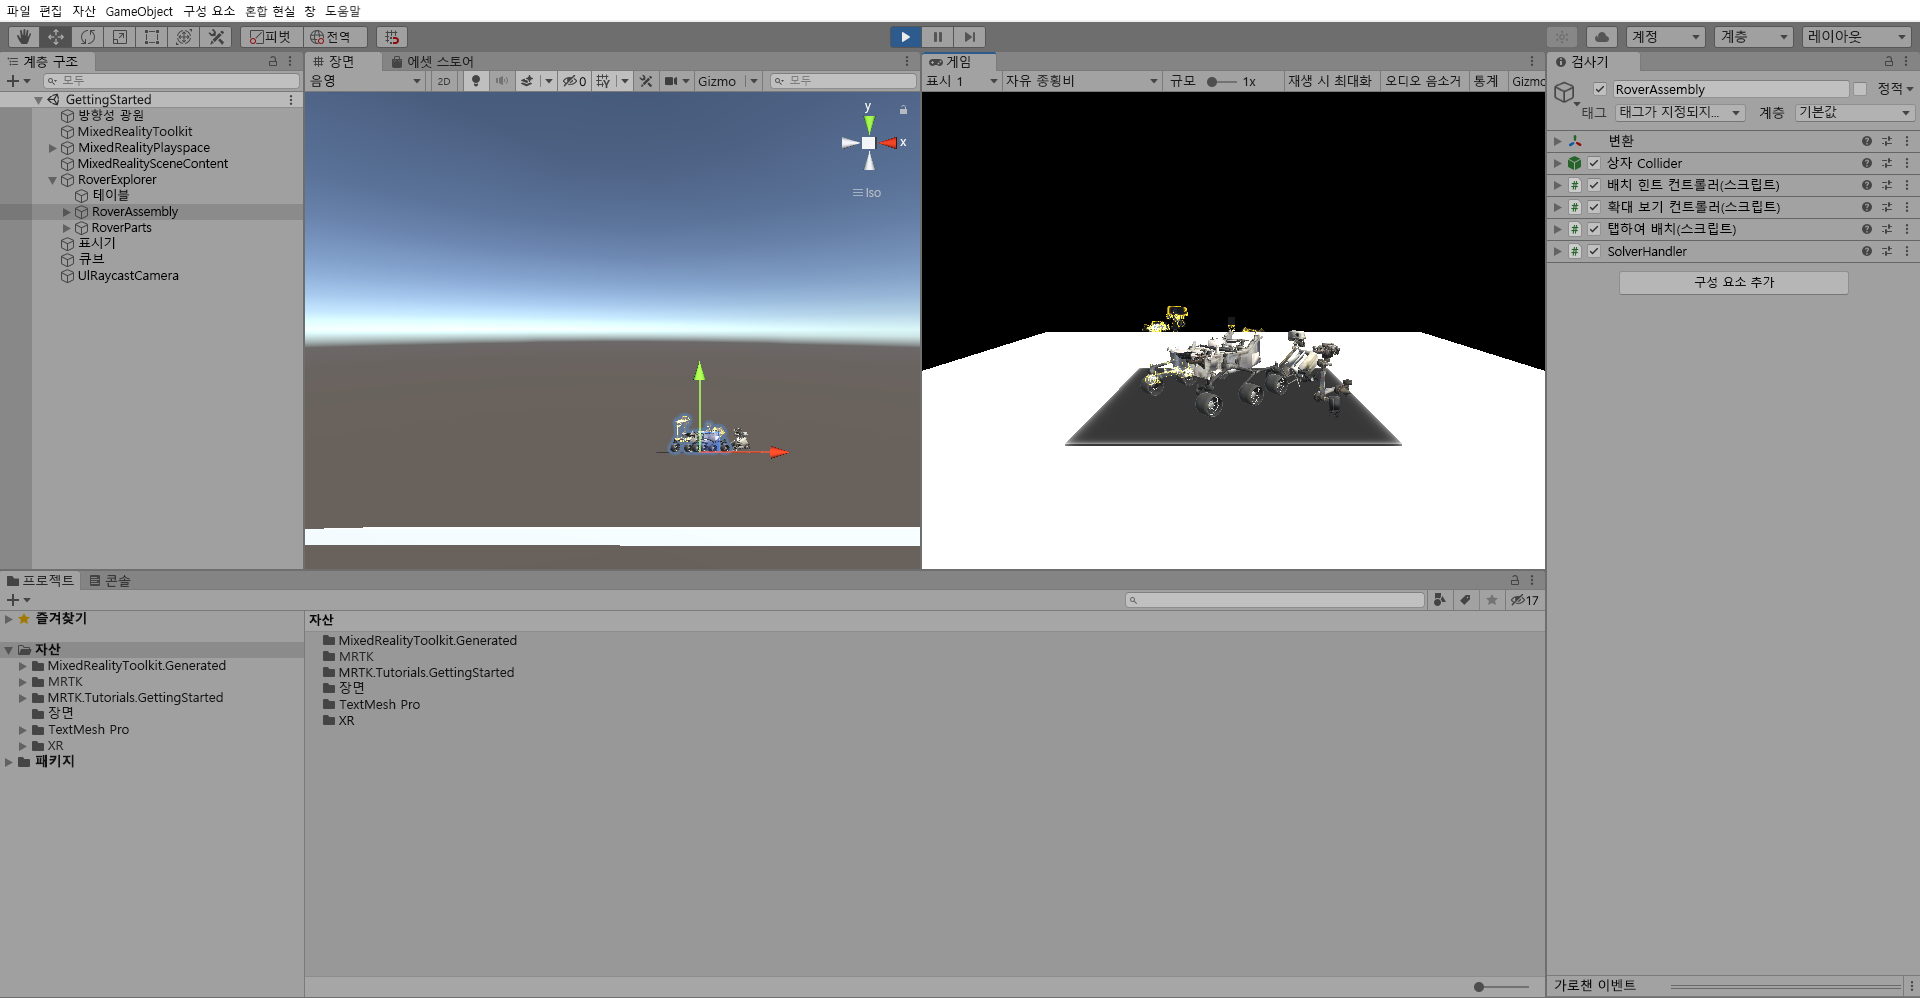Open the 기본값 layer dropdown
1920x998 pixels.
tap(1855, 113)
